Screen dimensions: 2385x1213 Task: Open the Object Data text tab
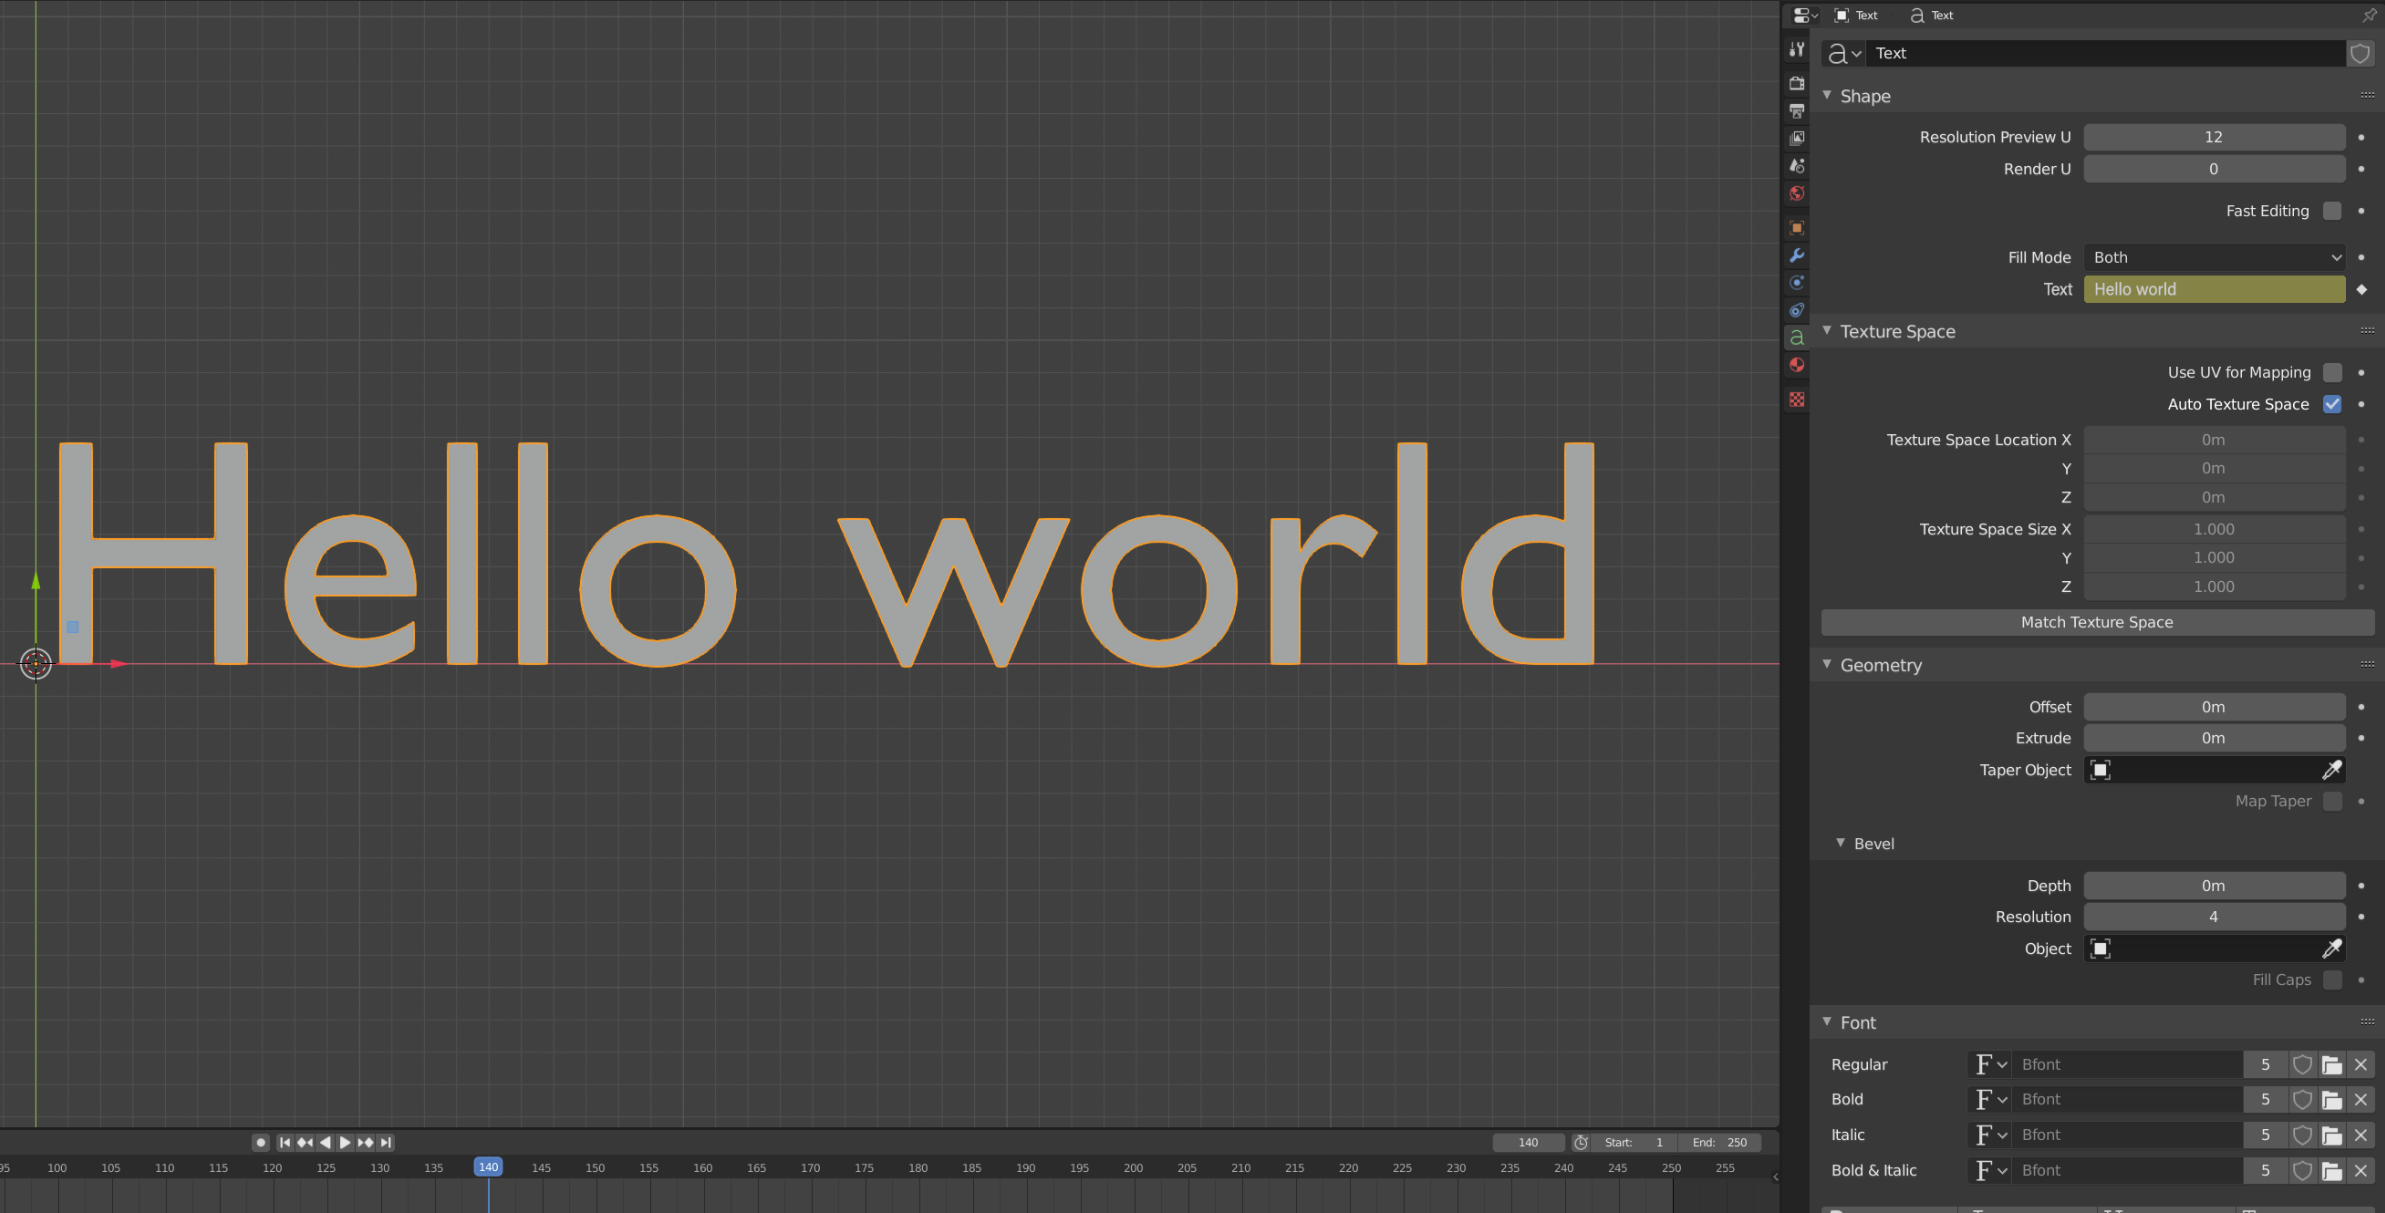1797,338
